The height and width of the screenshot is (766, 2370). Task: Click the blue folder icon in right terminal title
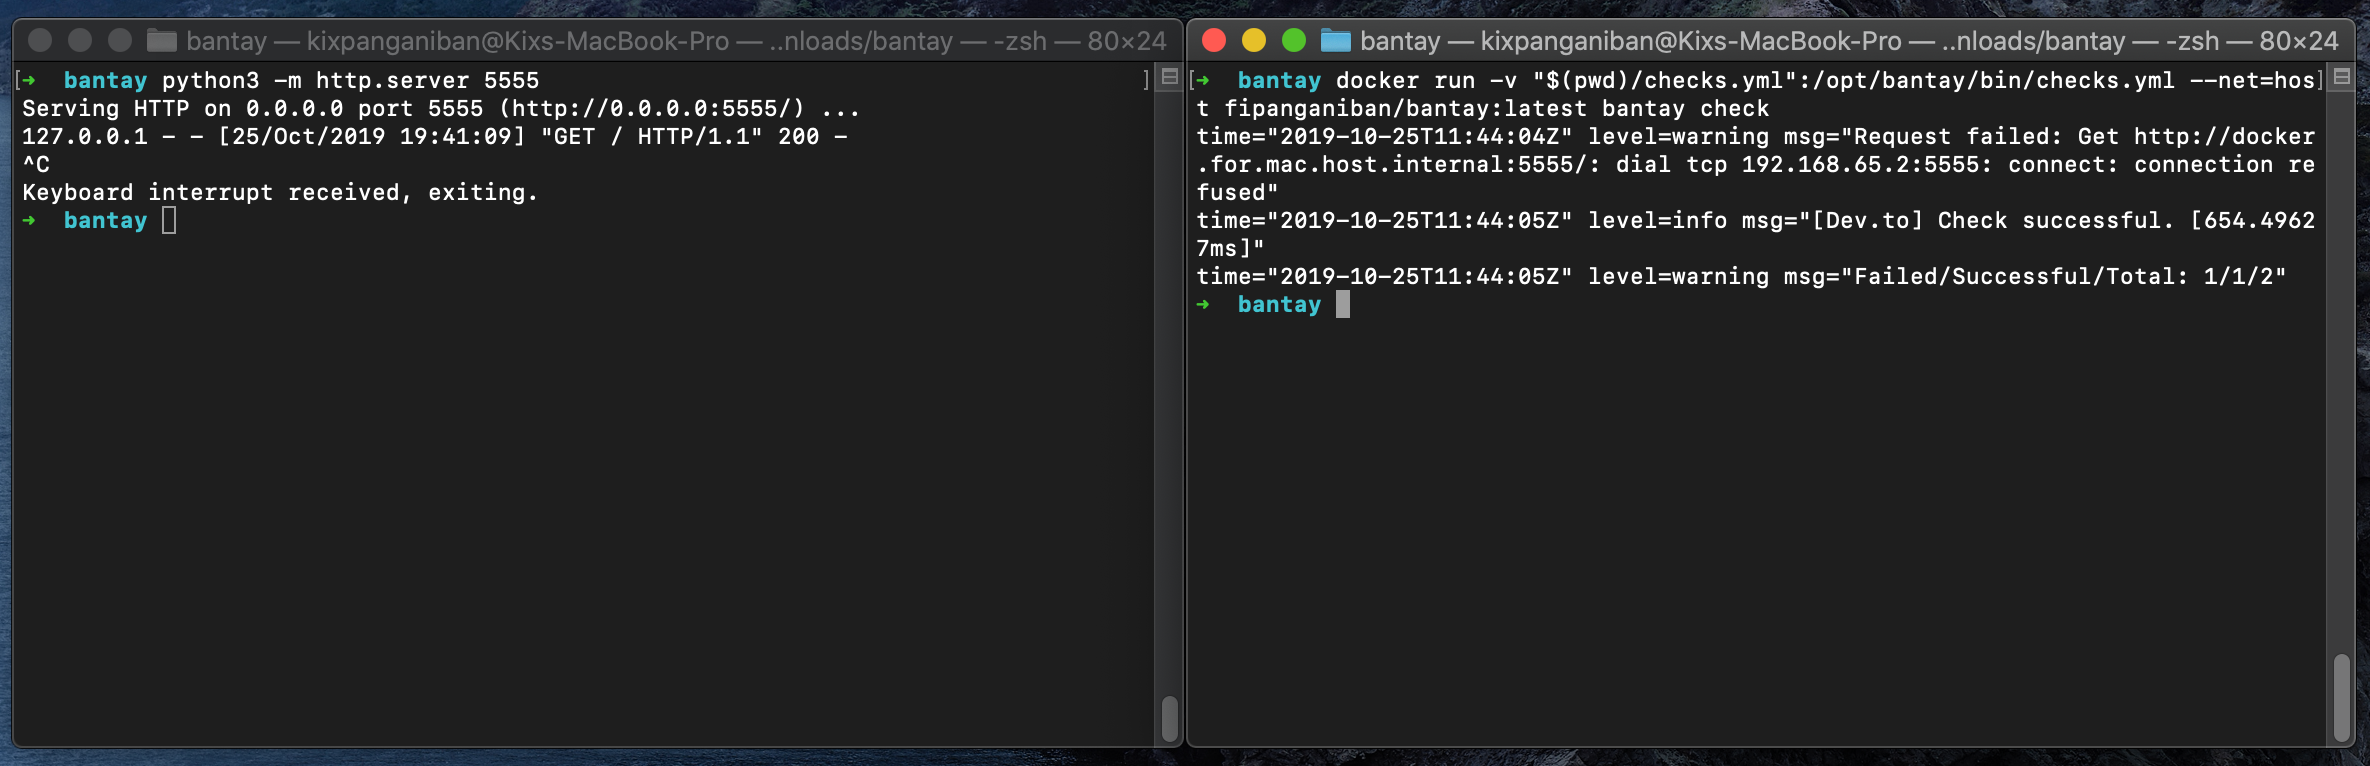pyautogui.click(x=1335, y=41)
